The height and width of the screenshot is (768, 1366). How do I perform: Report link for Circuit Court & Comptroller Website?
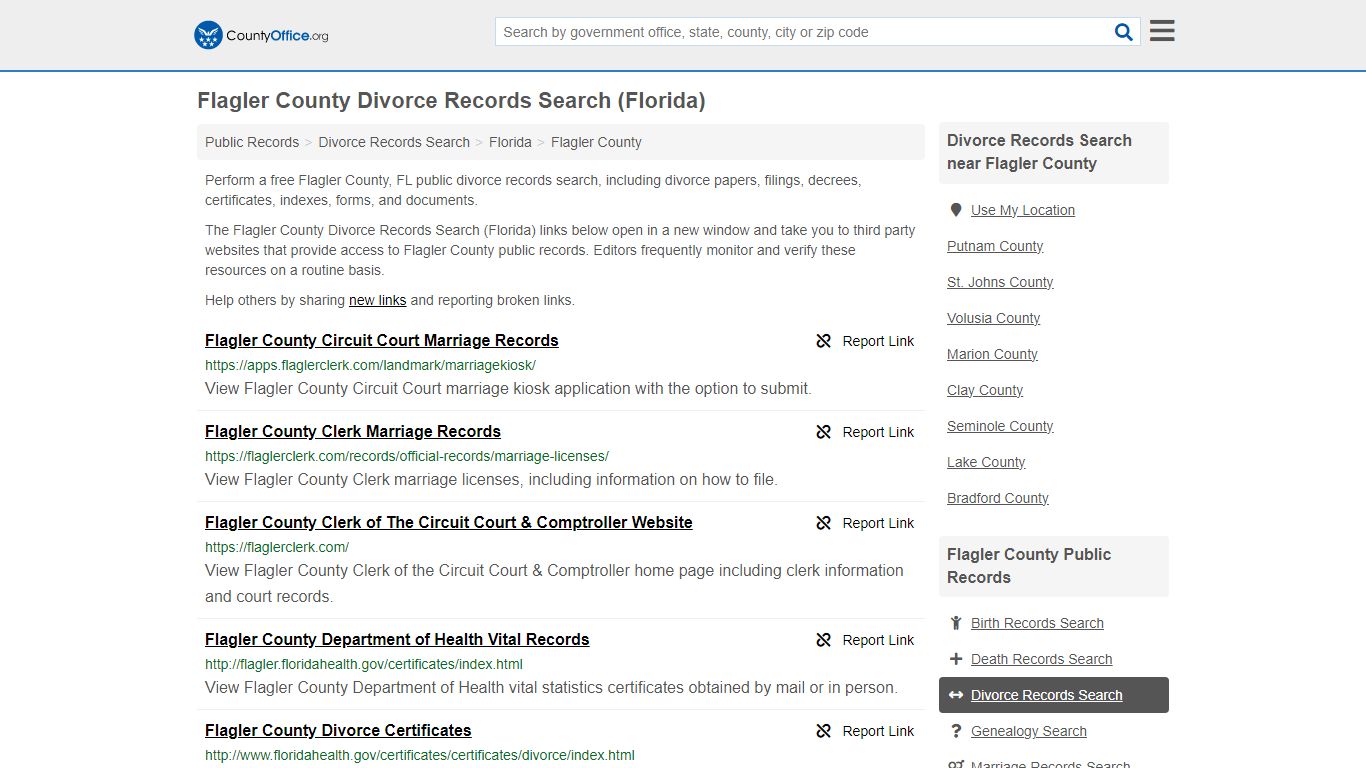[x=878, y=523]
